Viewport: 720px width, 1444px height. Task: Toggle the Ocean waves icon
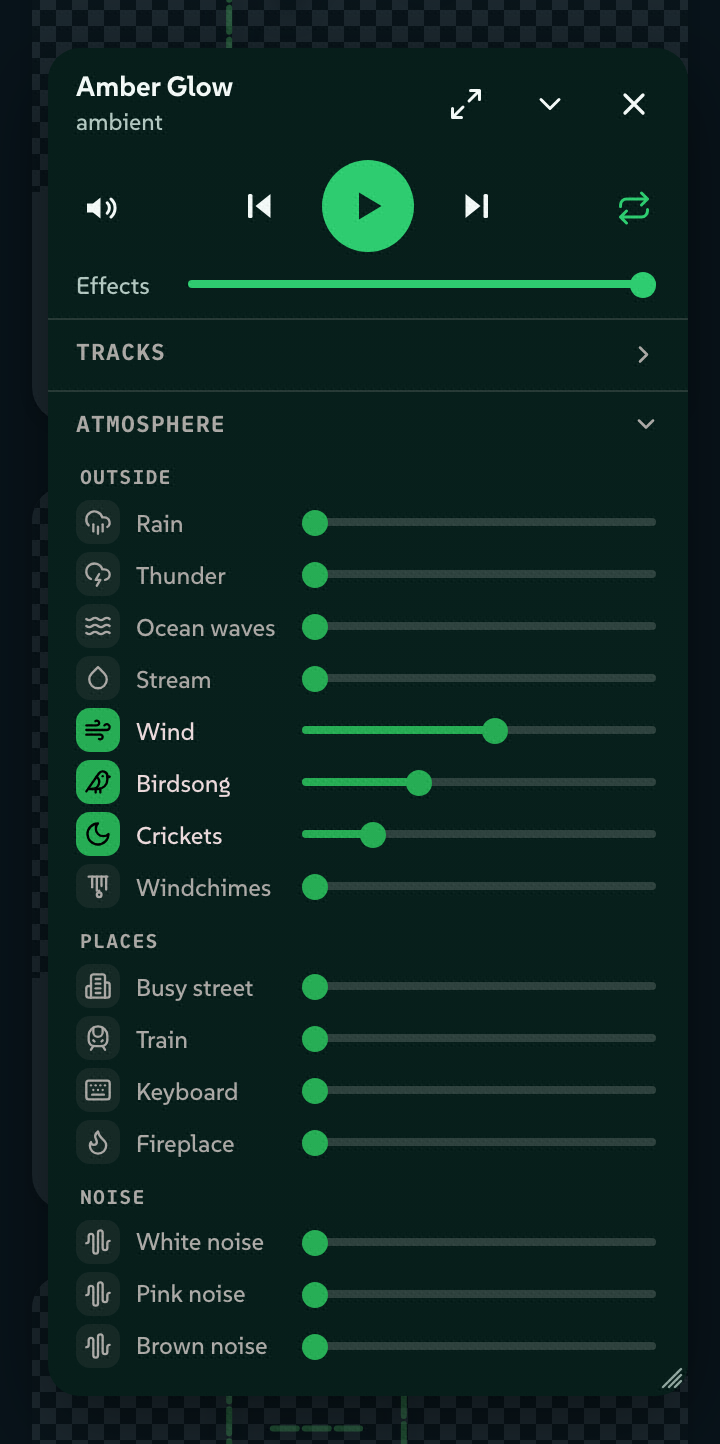[98, 627]
